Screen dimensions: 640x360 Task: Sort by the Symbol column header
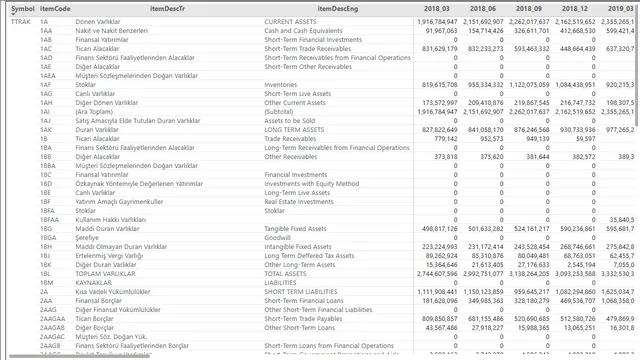pyautogui.click(x=22, y=9)
